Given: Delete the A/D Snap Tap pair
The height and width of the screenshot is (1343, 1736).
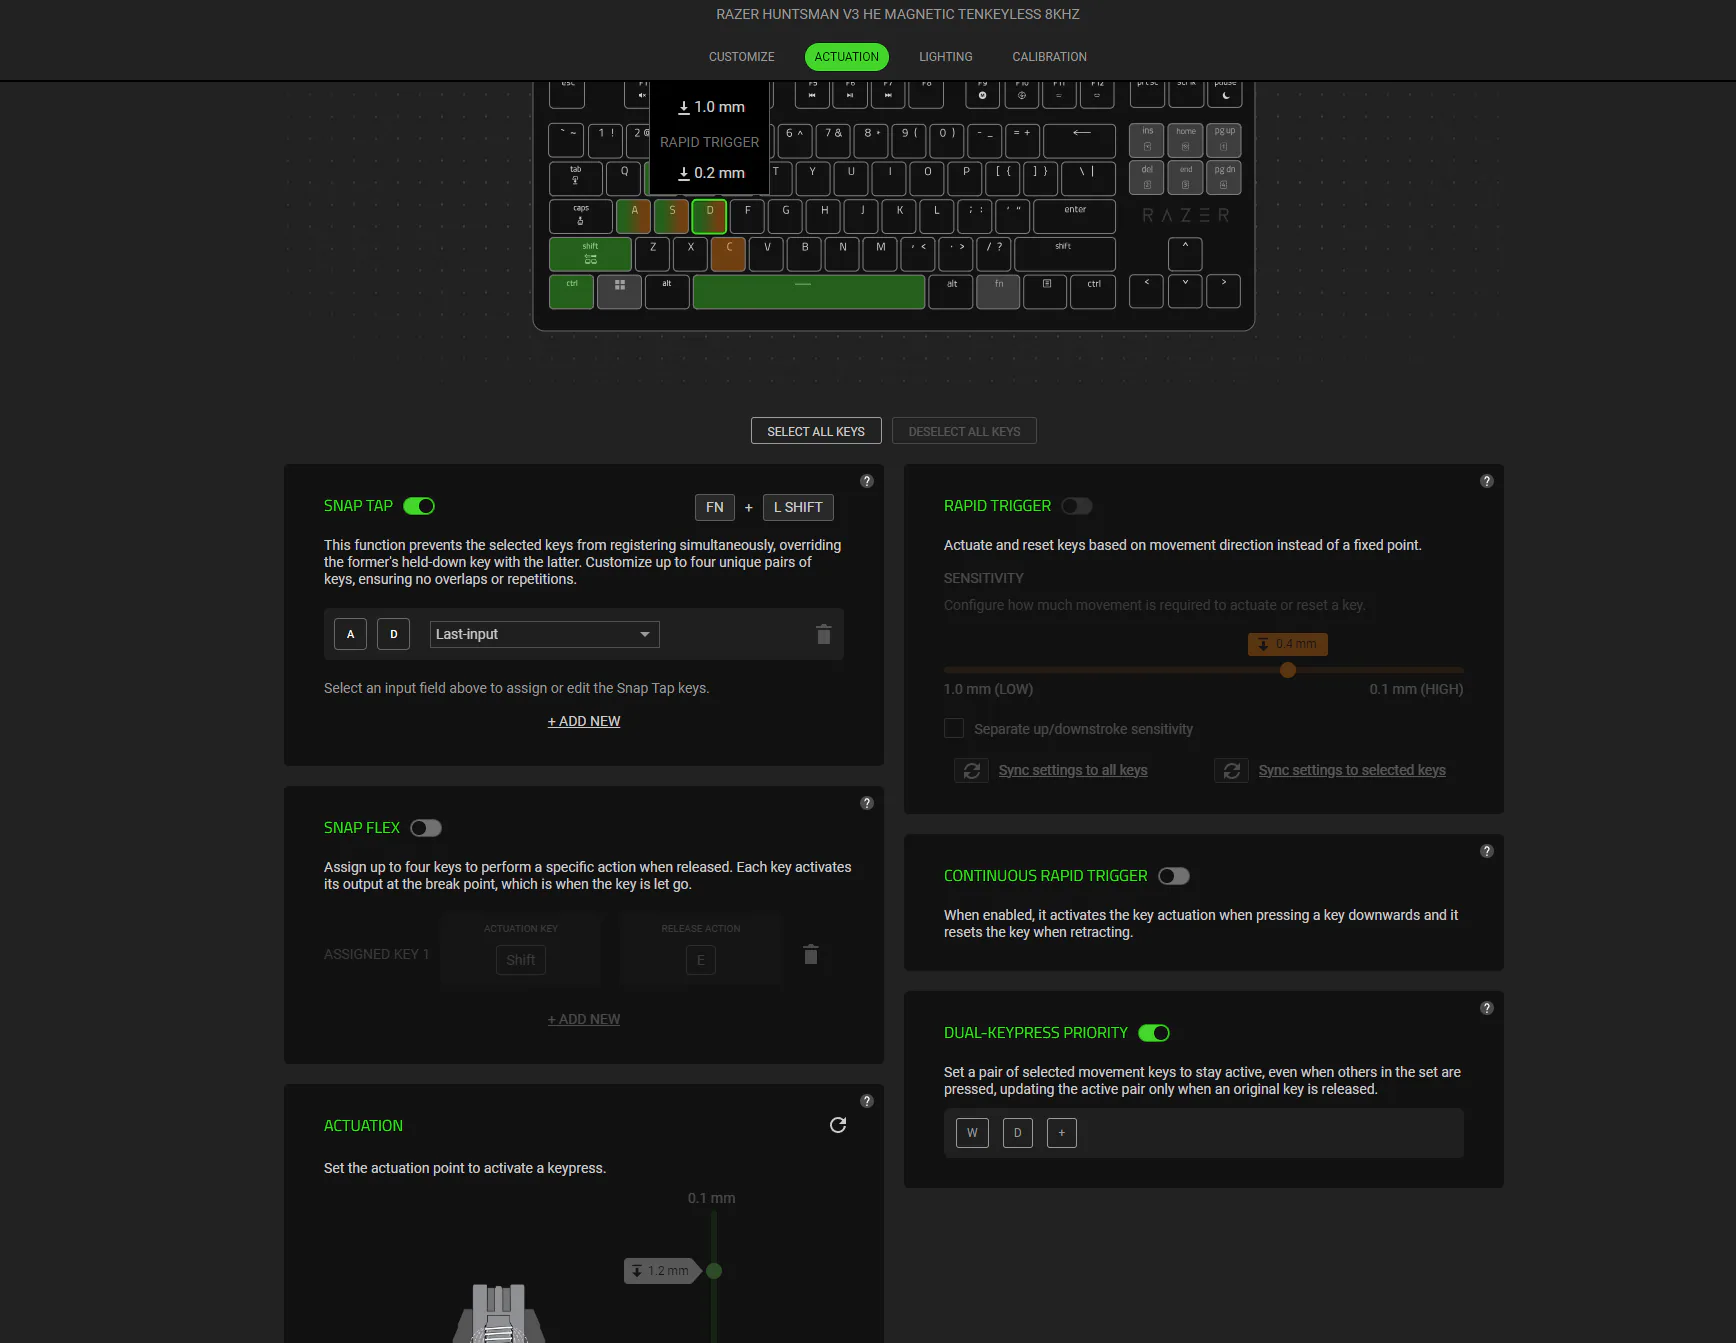Looking at the screenshot, I should 824,634.
